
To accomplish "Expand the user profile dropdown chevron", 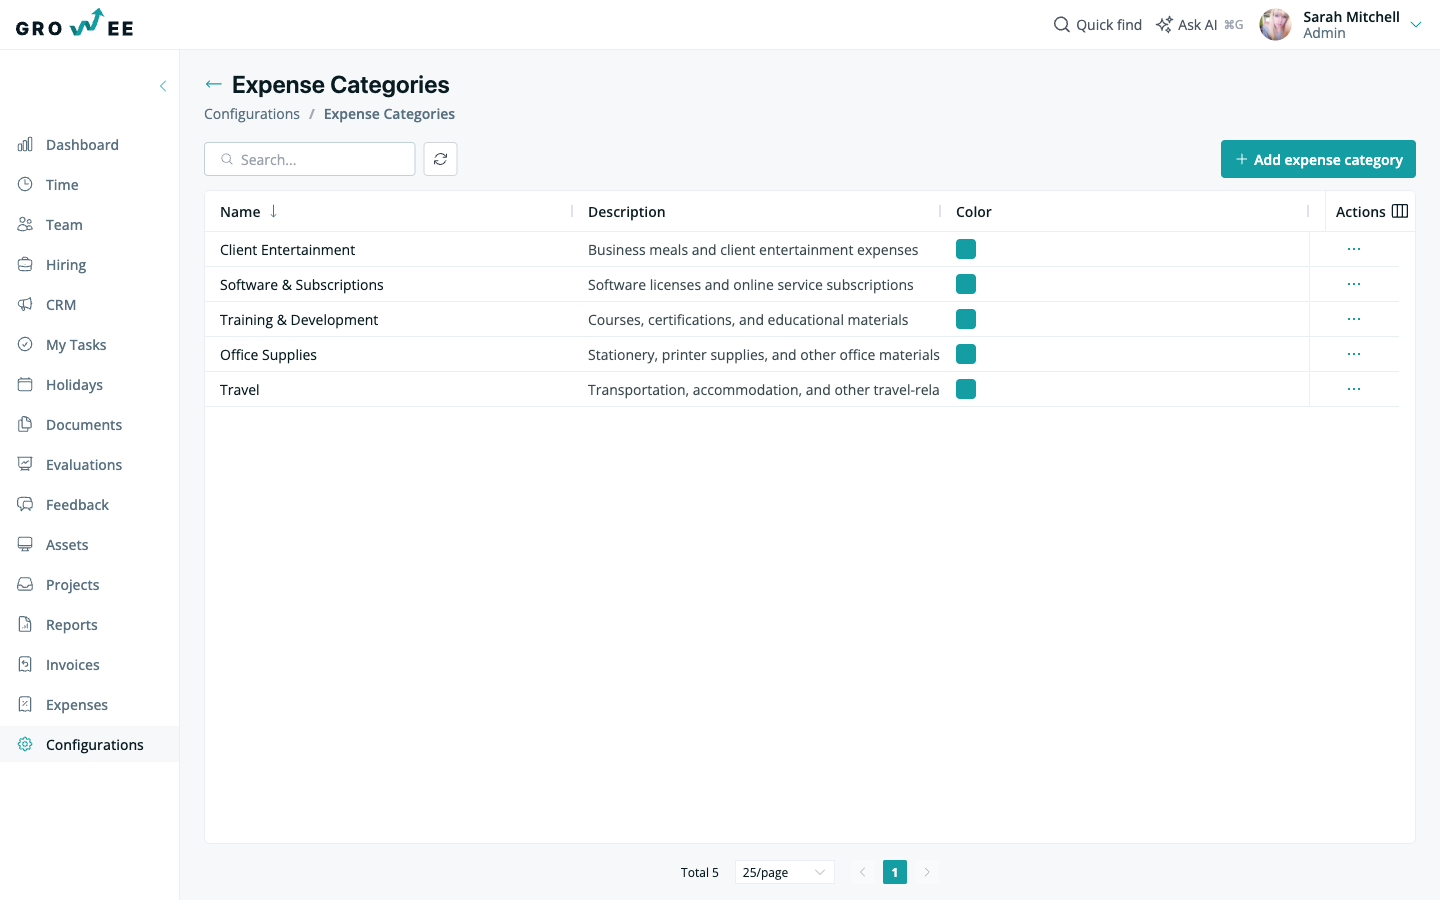I will pyautogui.click(x=1416, y=25).
